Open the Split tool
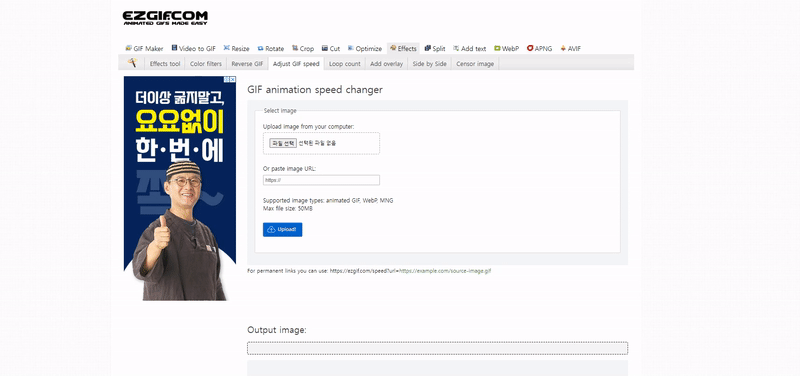Image resolution: width=800 pixels, height=376 pixels. (x=435, y=48)
